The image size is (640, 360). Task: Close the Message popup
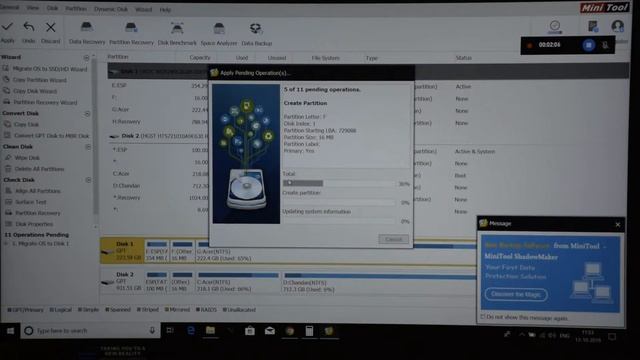(618, 224)
